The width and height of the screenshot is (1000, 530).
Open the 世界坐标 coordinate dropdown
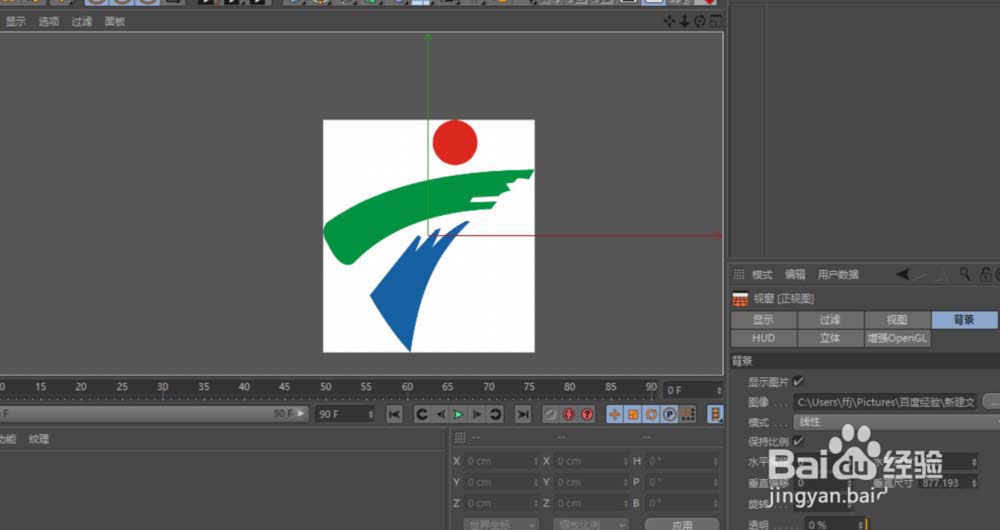tap(499, 524)
